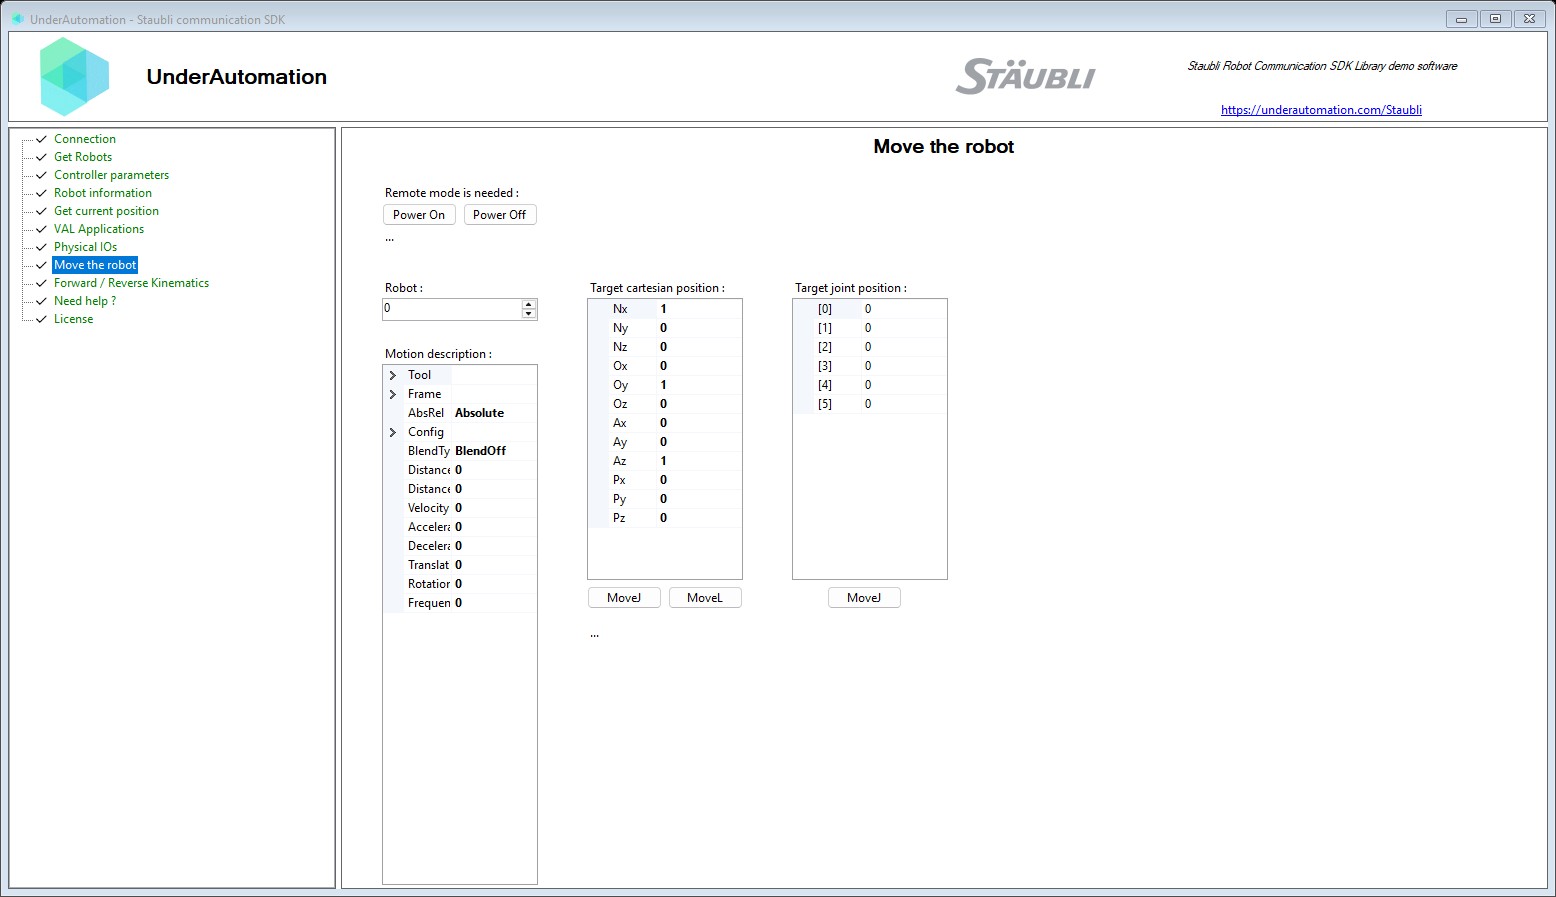Open the underautomation.com/Staubli link
This screenshot has height=897, width=1556.
pos(1321,110)
